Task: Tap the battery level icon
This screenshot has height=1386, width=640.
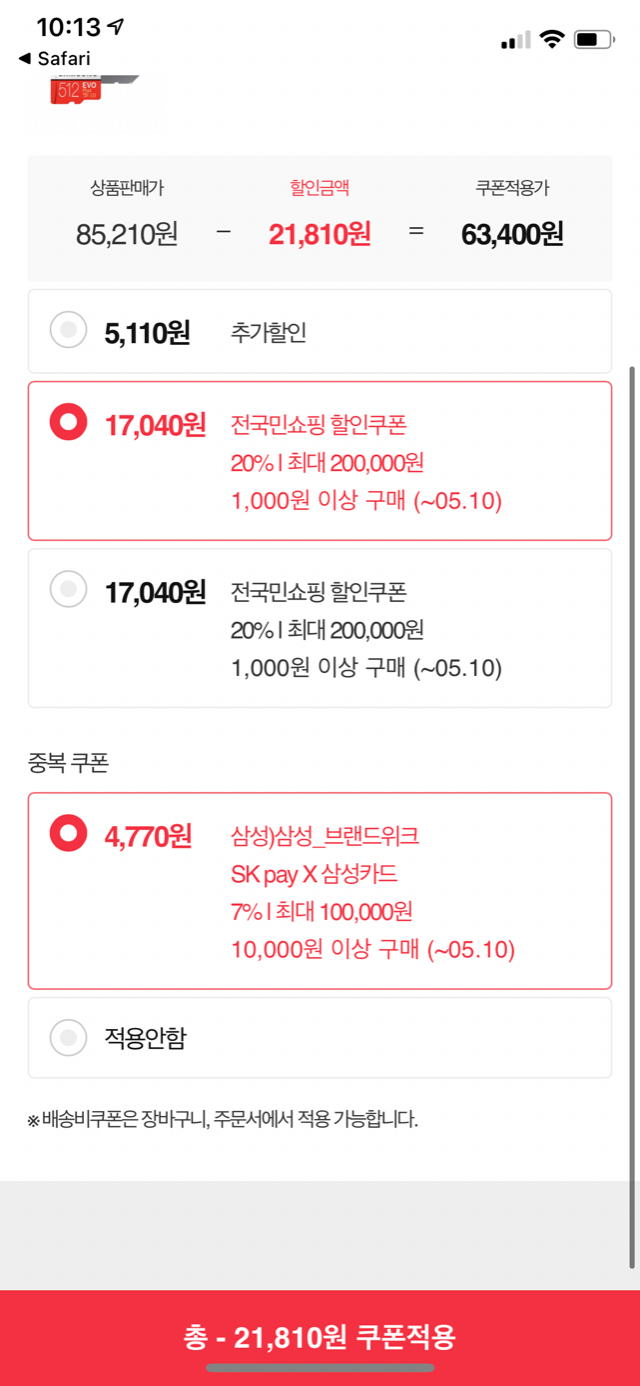Action: click(597, 40)
